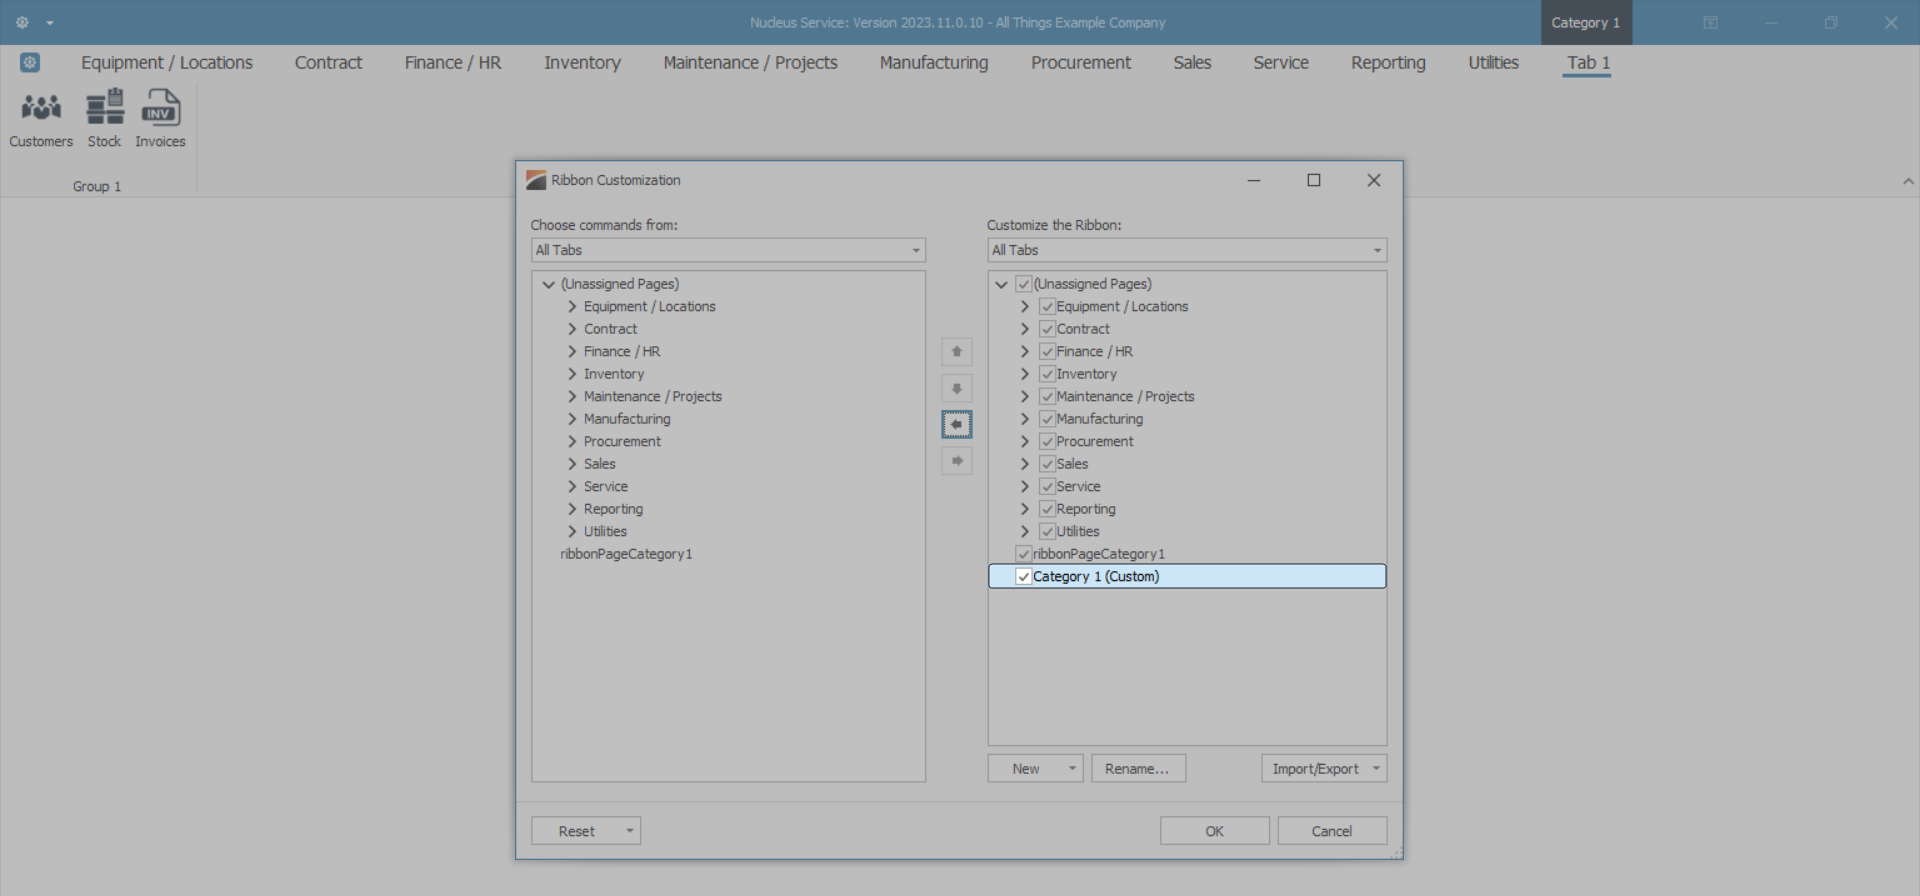This screenshot has width=1920, height=896.
Task: Uncheck the Inventory checkbox
Action: coord(1047,374)
